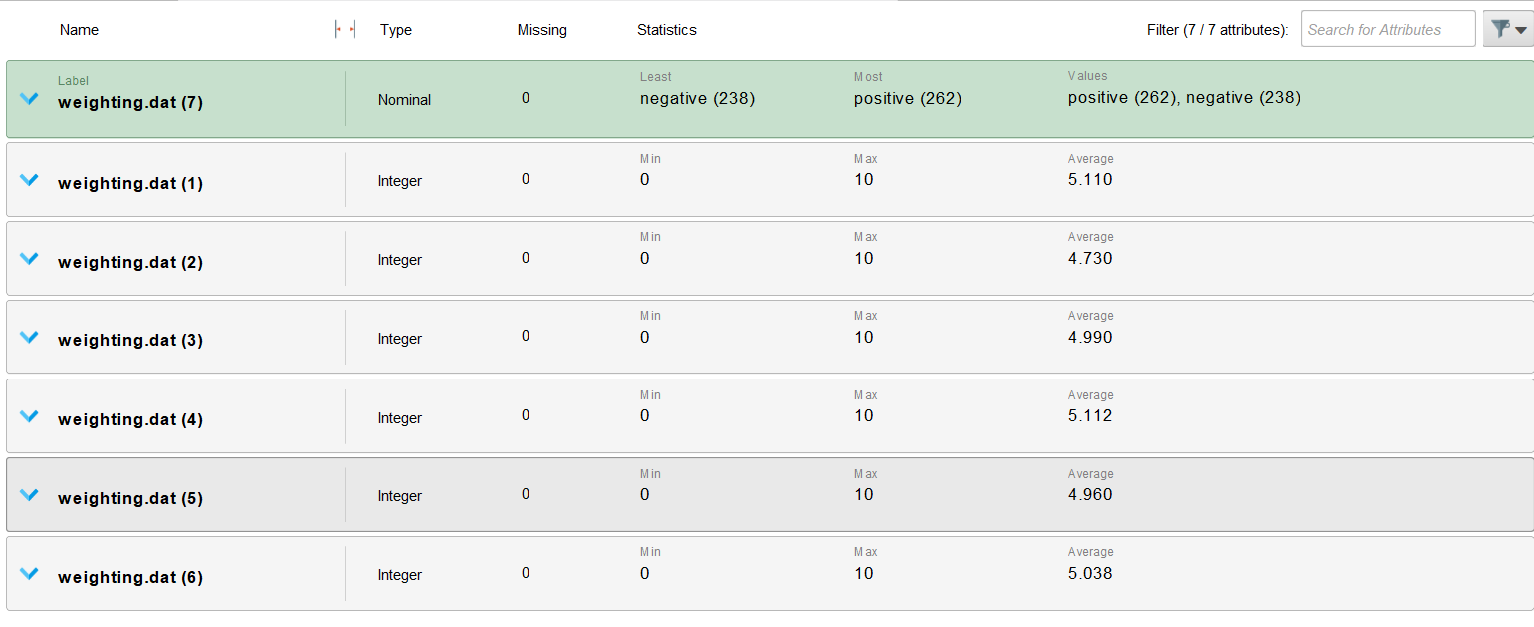Screen dimensions: 1534x627
Task: Sort by the Type column header
Action: click(396, 30)
